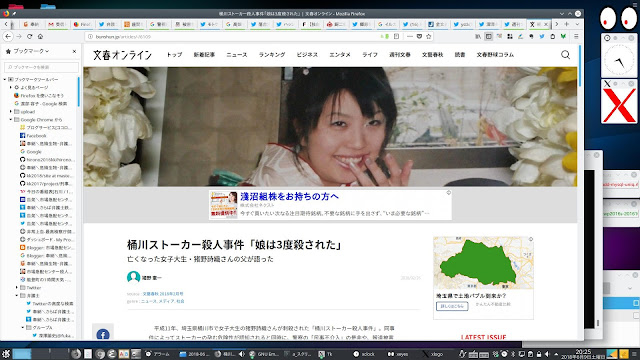
Task: Switch to the xeyes taskbar entry
Action: pos(398,354)
